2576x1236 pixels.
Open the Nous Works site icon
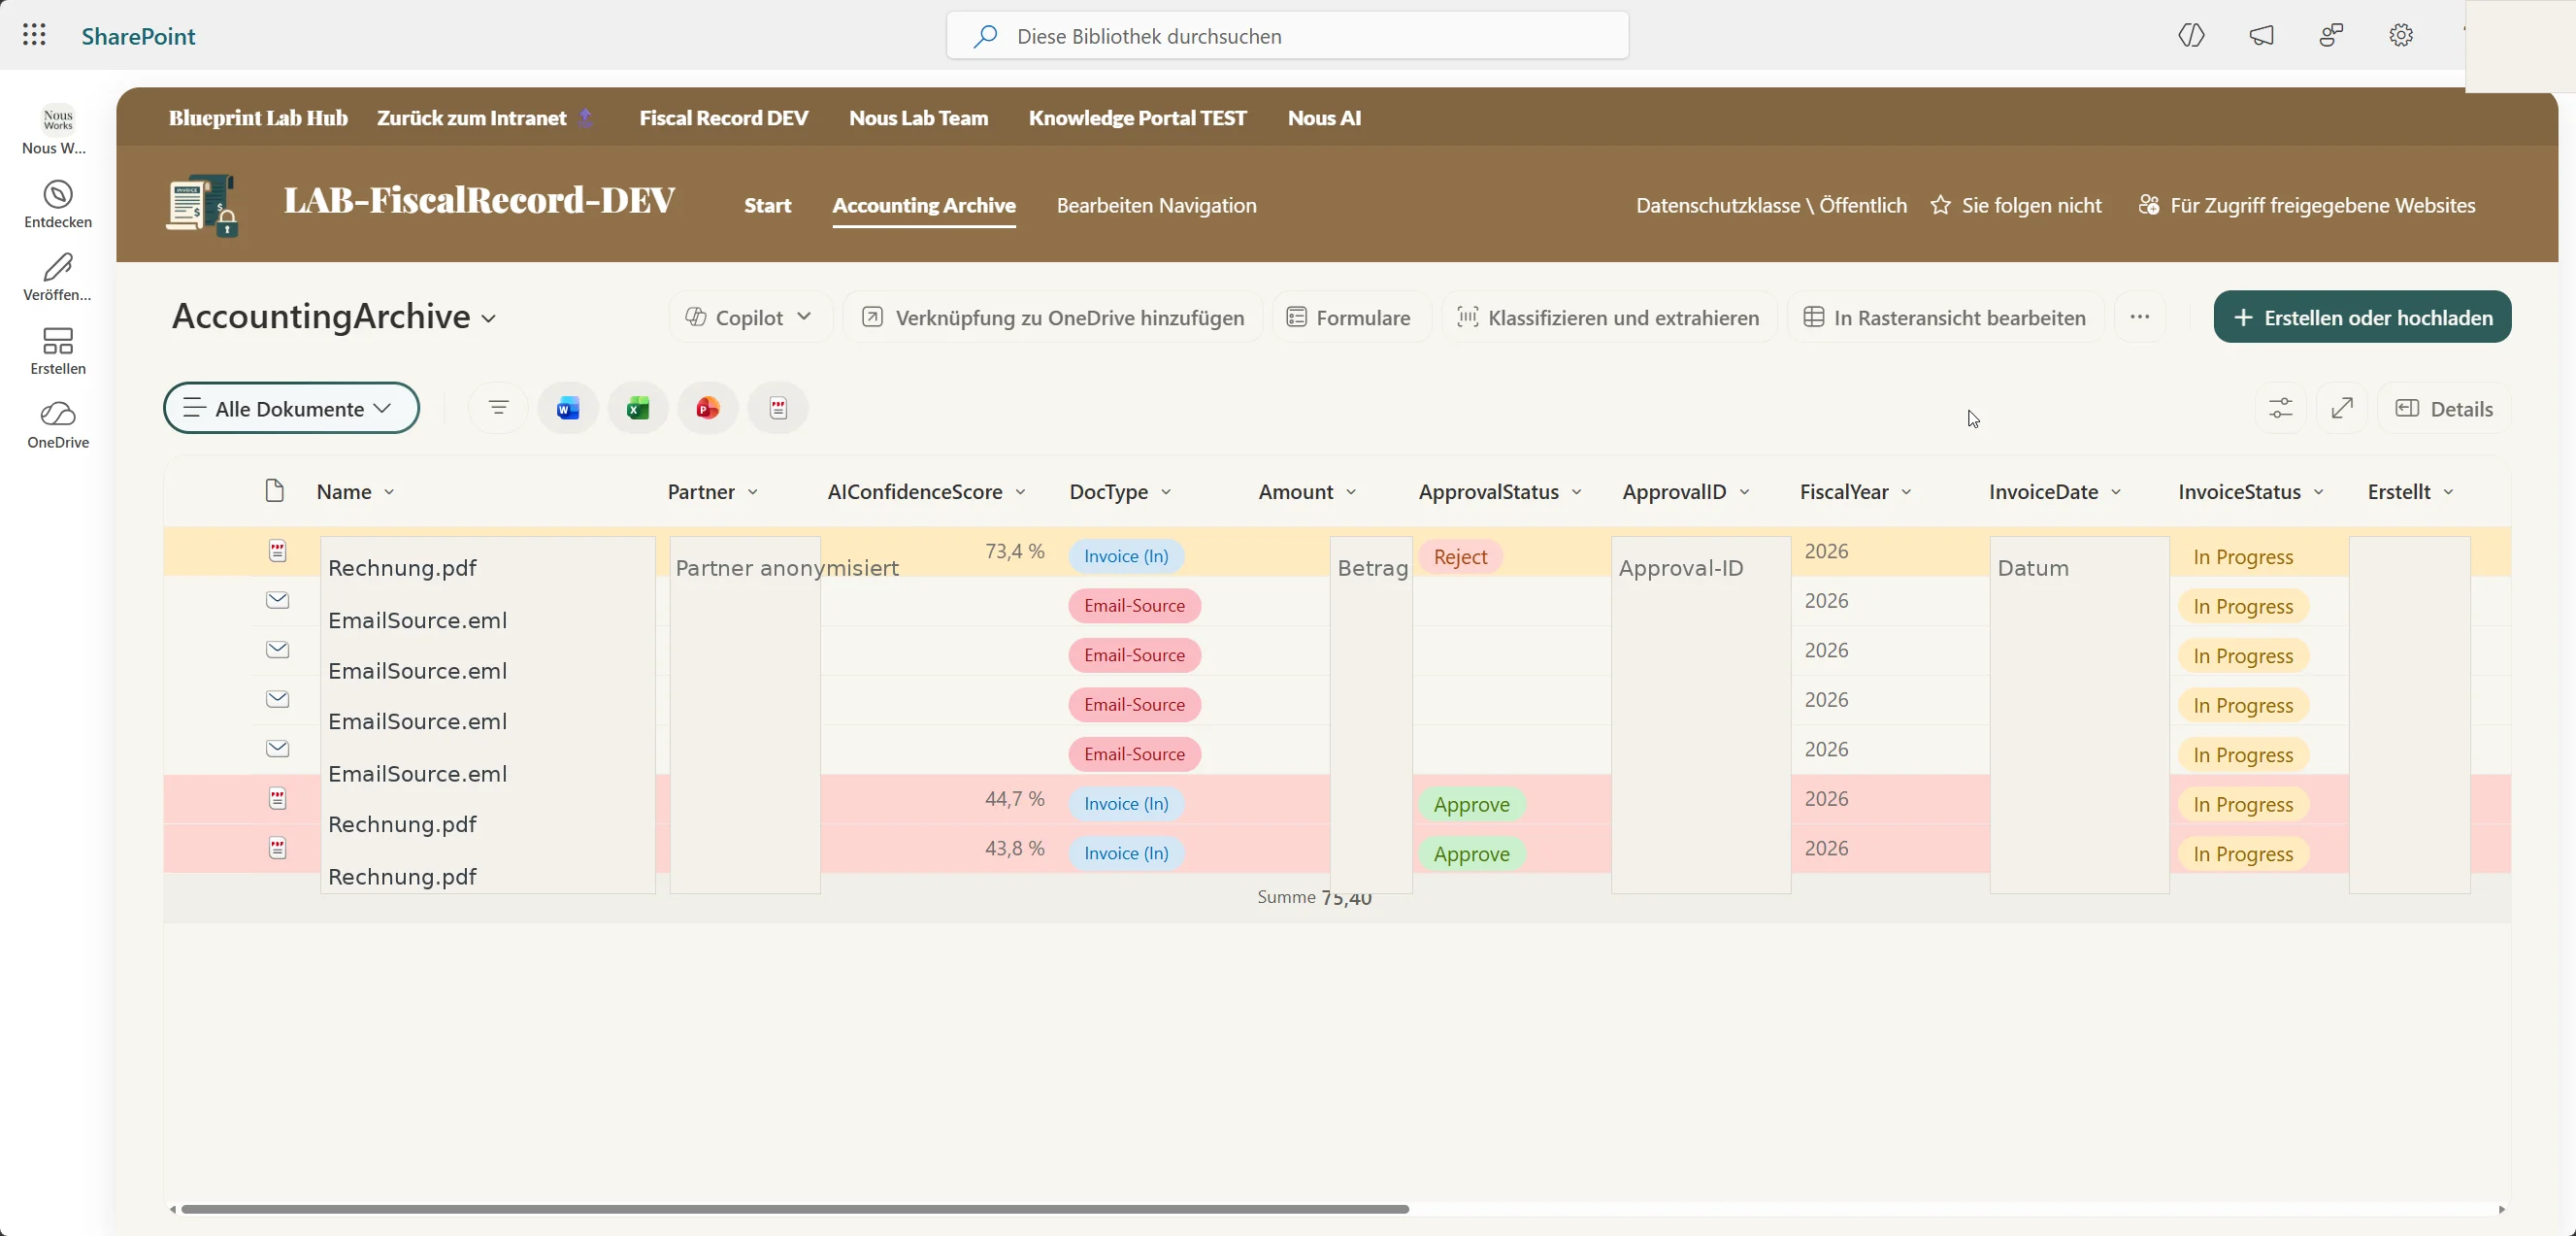pyautogui.click(x=58, y=119)
